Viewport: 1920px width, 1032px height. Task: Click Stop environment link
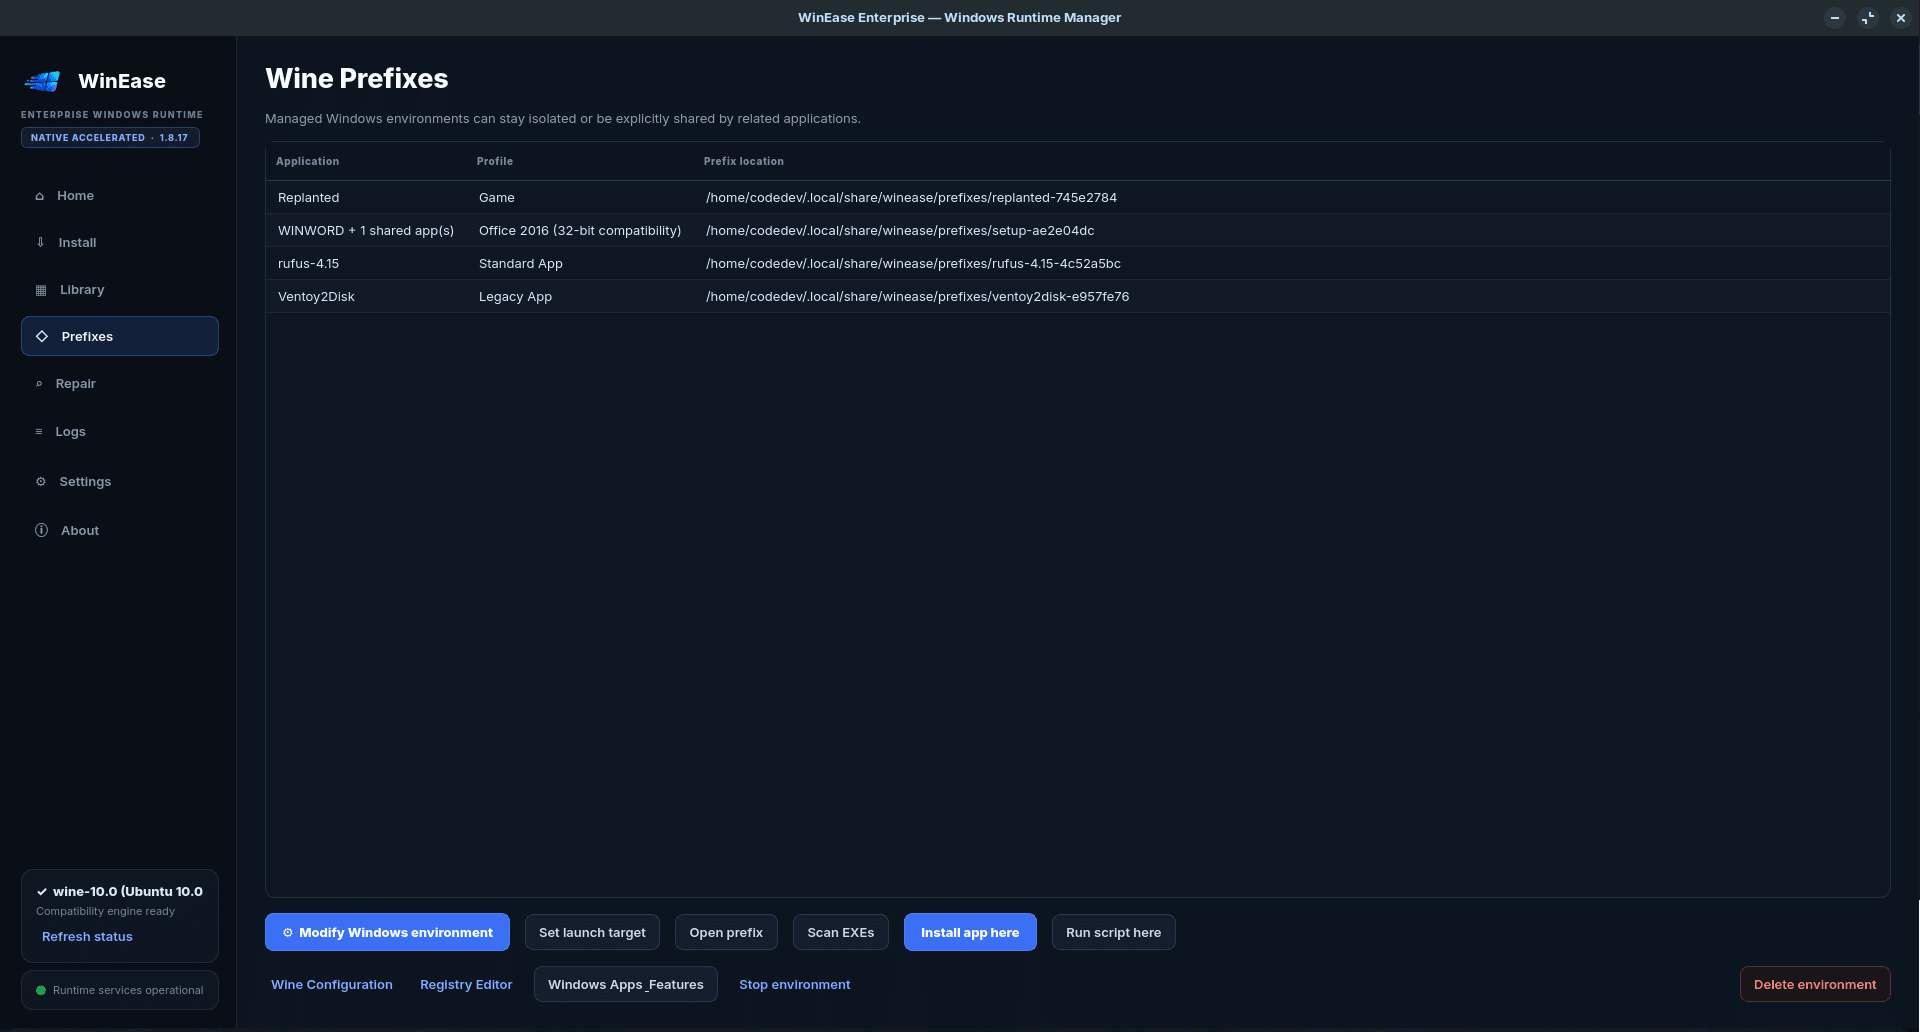click(x=795, y=985)
